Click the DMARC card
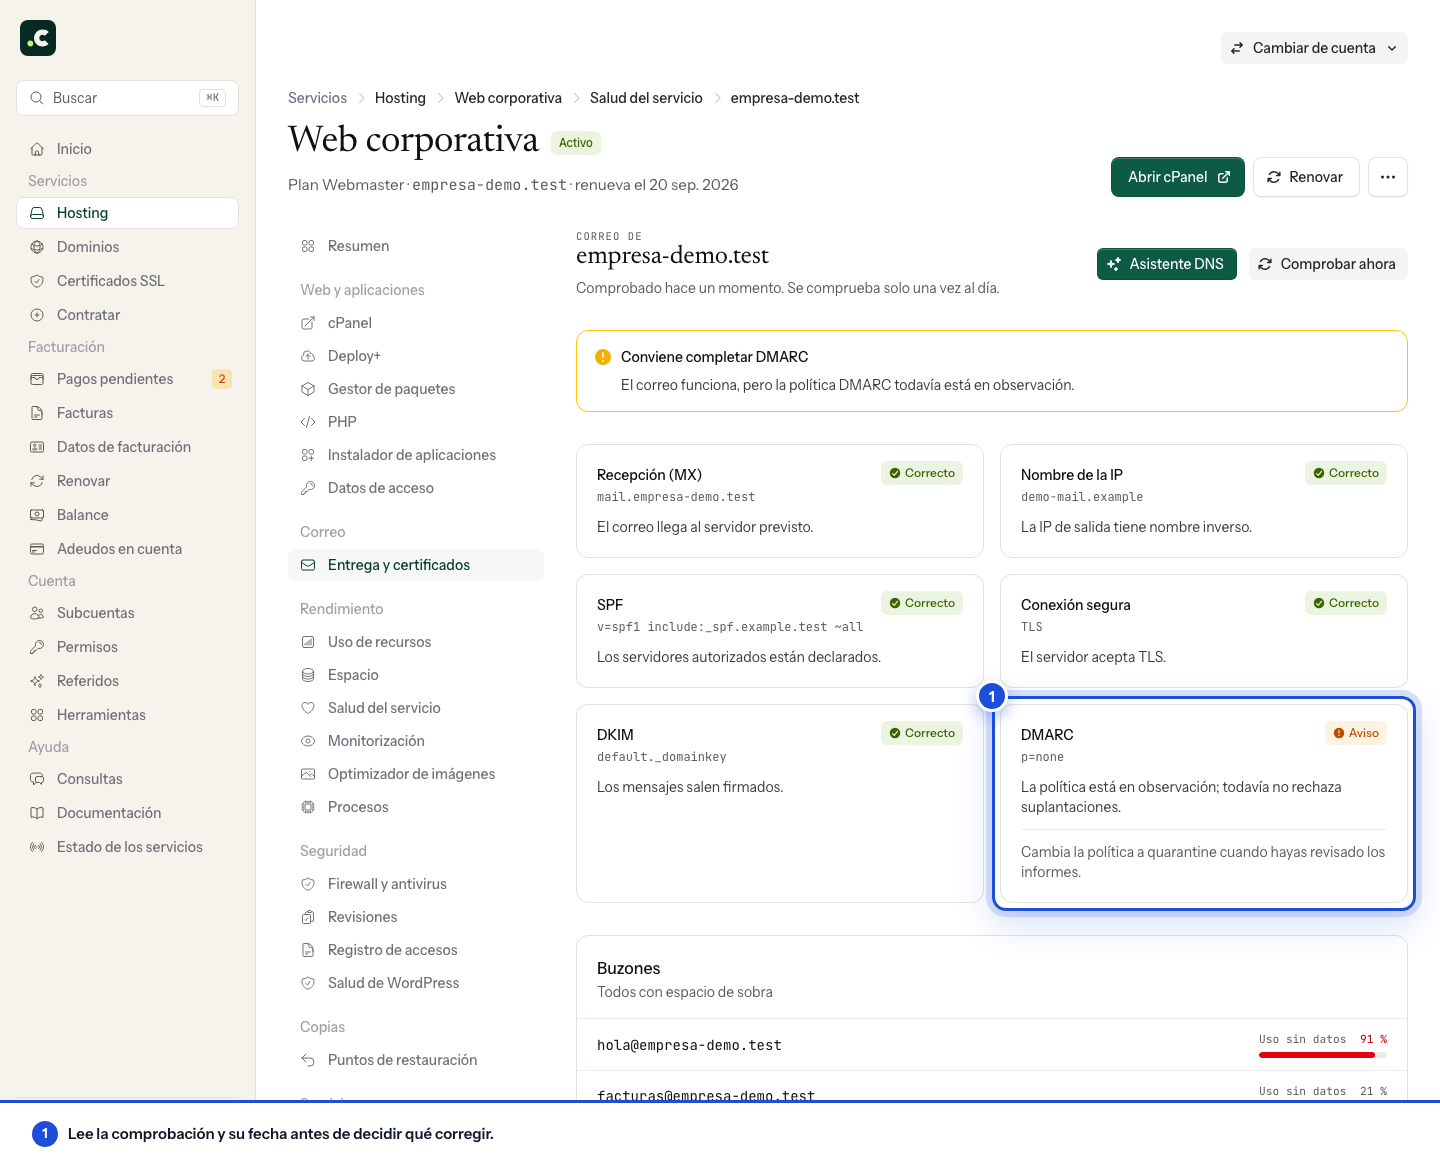1440x1164 pixels. pos(1204,804)
